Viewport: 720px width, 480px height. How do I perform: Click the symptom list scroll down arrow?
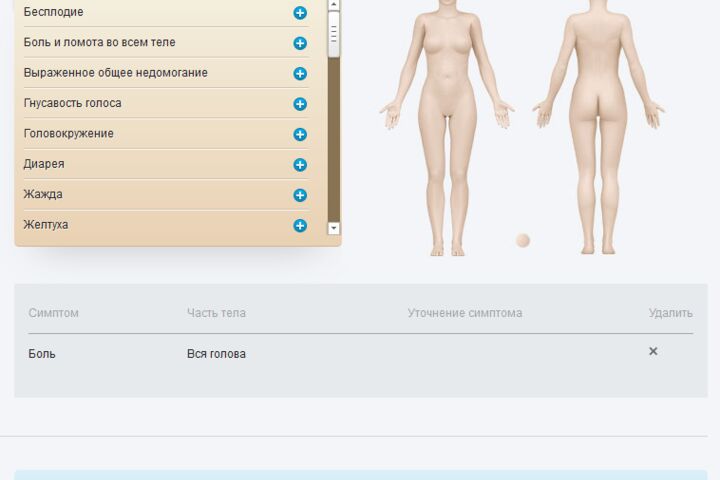[x=334, y=228]
